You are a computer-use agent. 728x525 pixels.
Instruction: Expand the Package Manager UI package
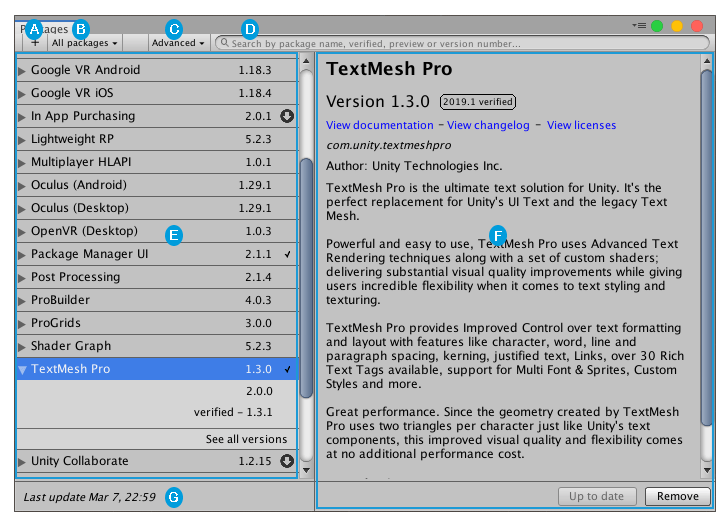point(21,254)
